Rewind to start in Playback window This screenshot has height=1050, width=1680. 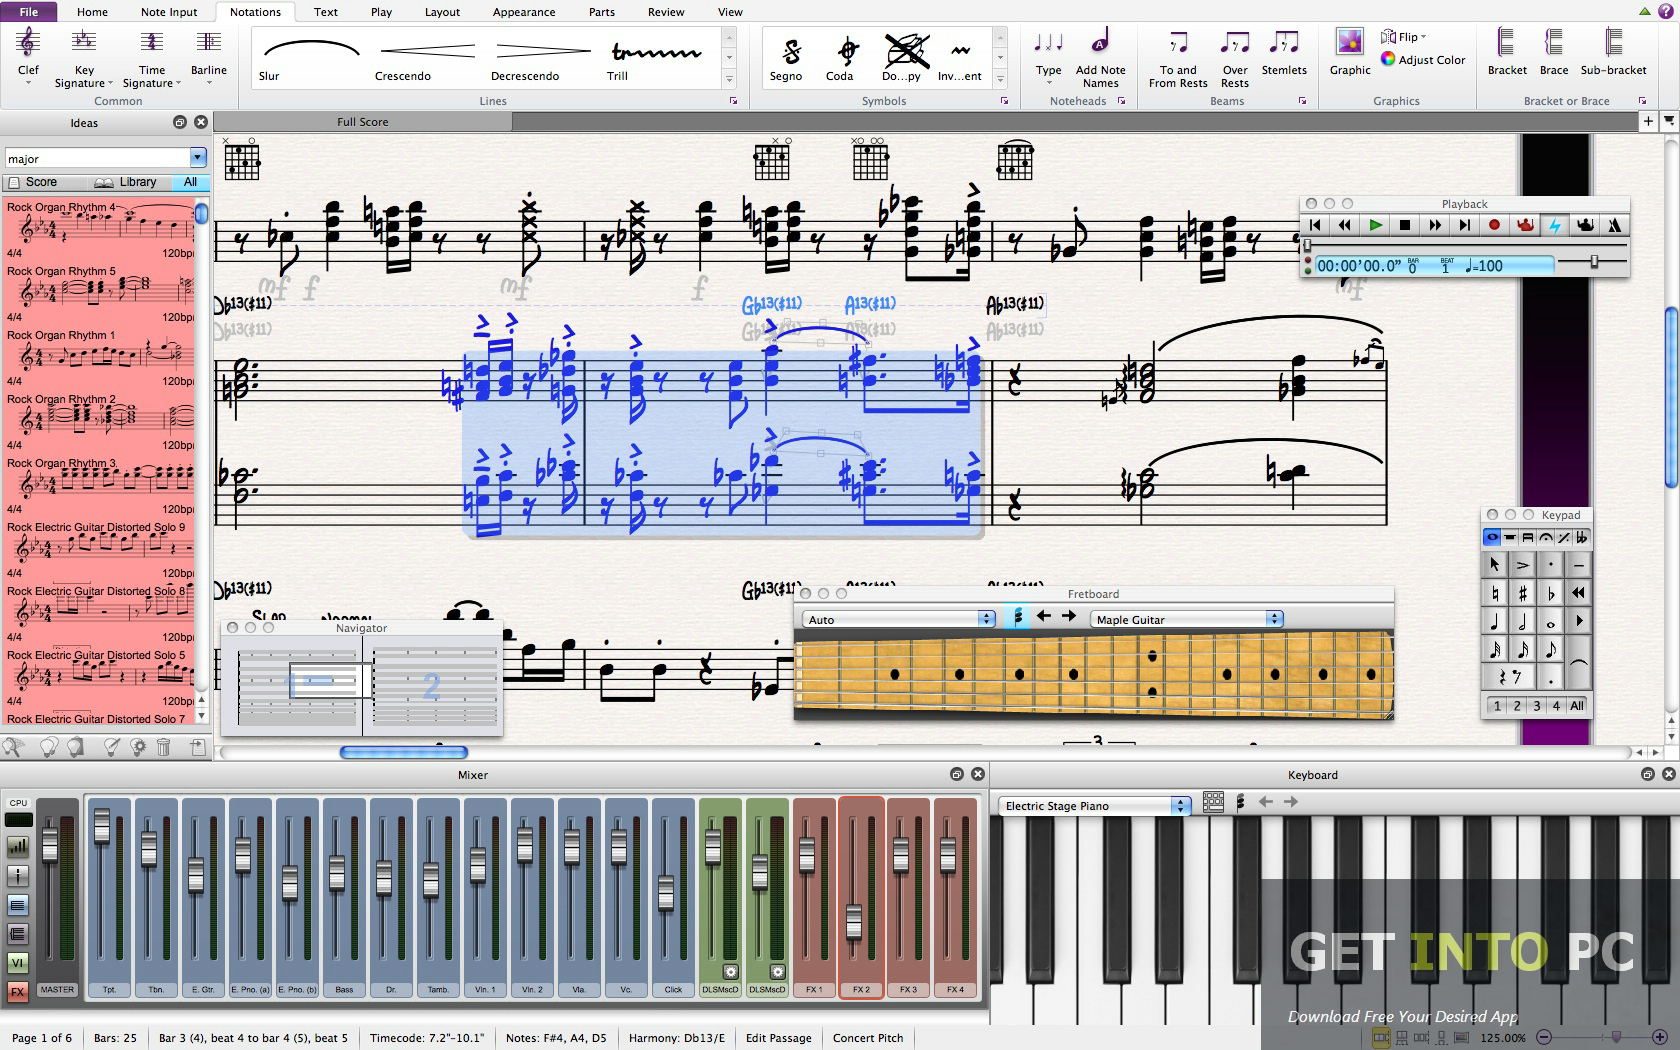pos(1315,226)
